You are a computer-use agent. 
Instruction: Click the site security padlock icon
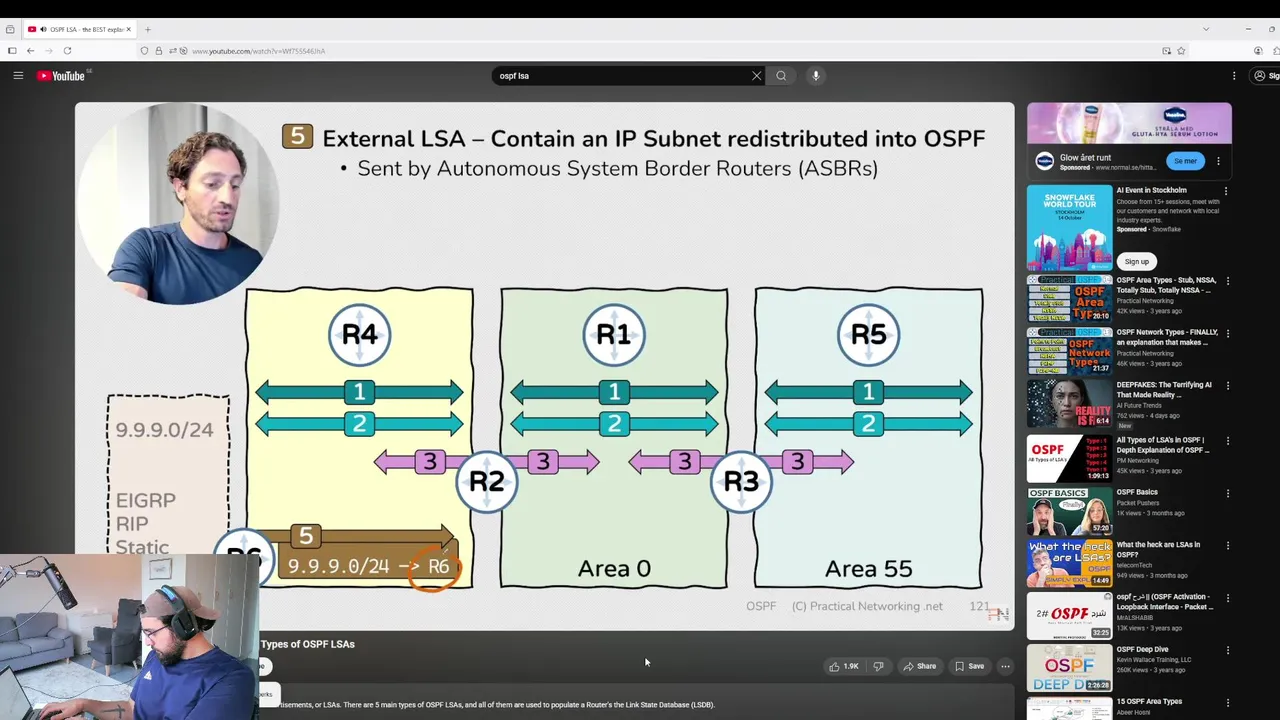click(158, 51)
